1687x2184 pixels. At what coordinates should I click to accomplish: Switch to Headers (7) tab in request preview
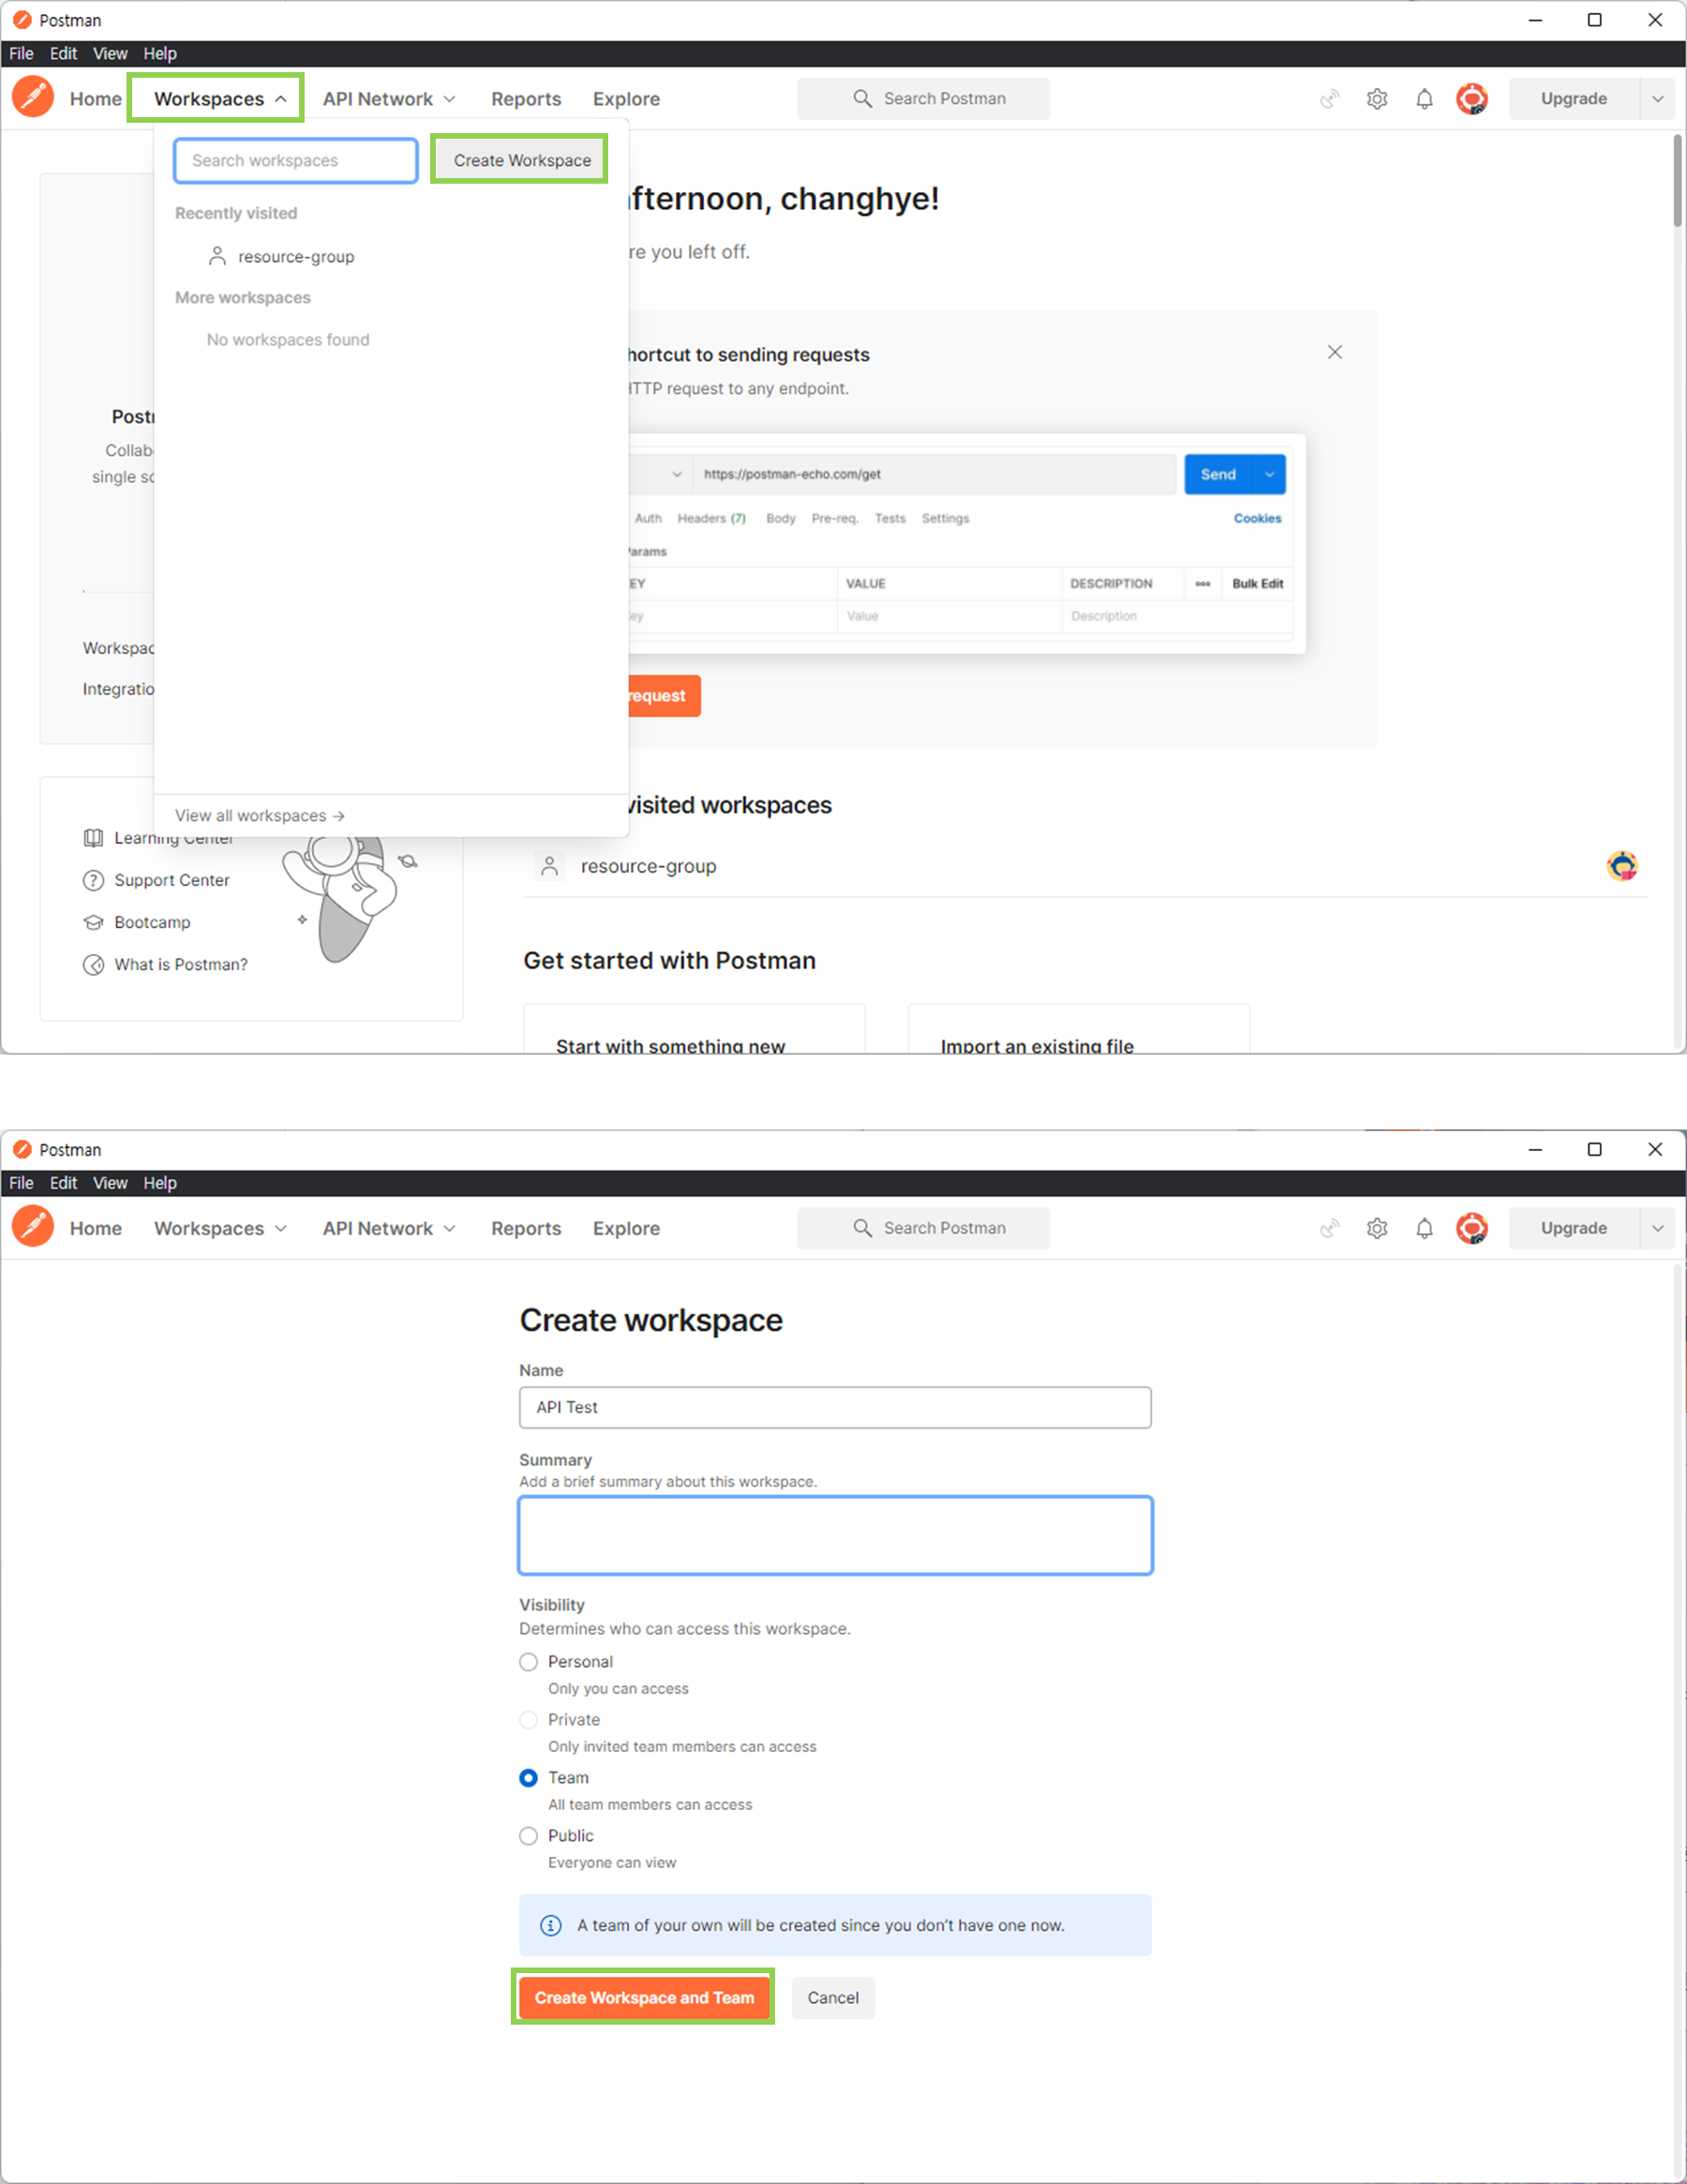point(711,518)
